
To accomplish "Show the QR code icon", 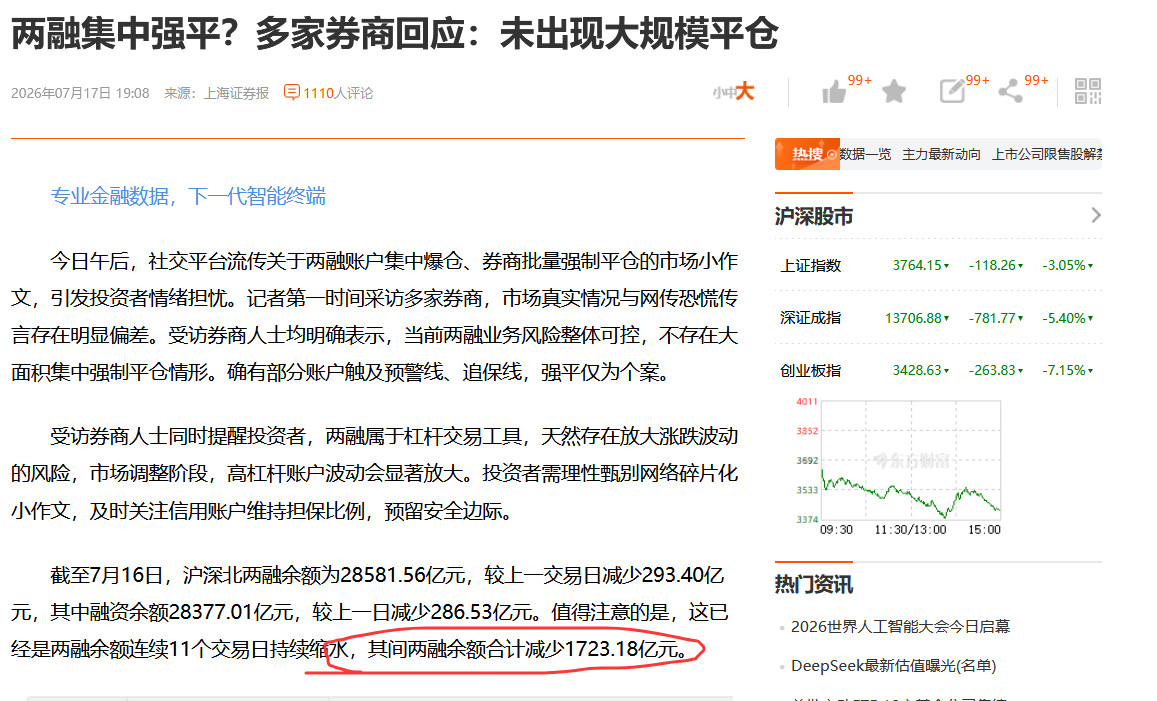I will coord(1088,91).
